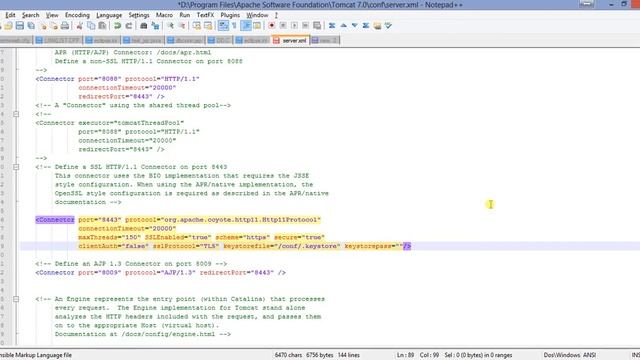Cut selection using the scissors icon
640x360 pixels.
point(80,26)
